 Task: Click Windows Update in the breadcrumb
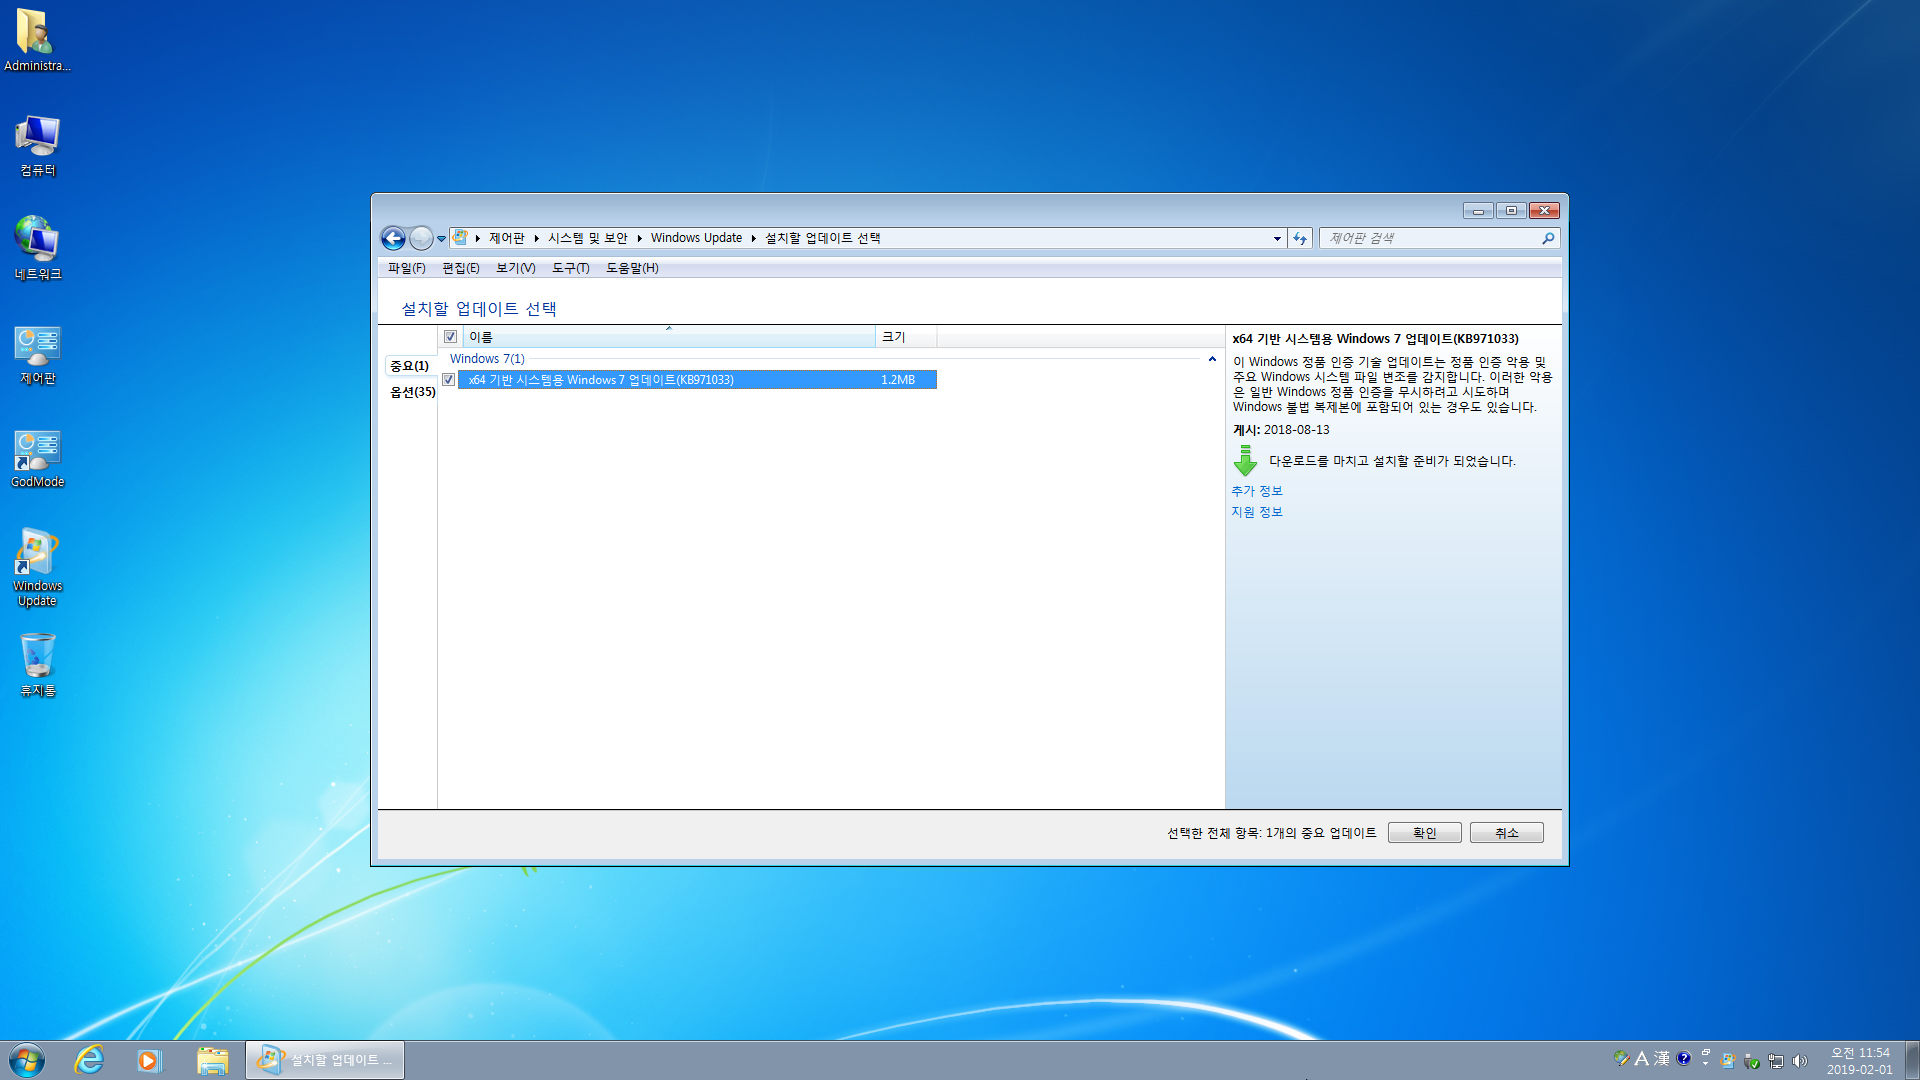(x=697, y=238)
